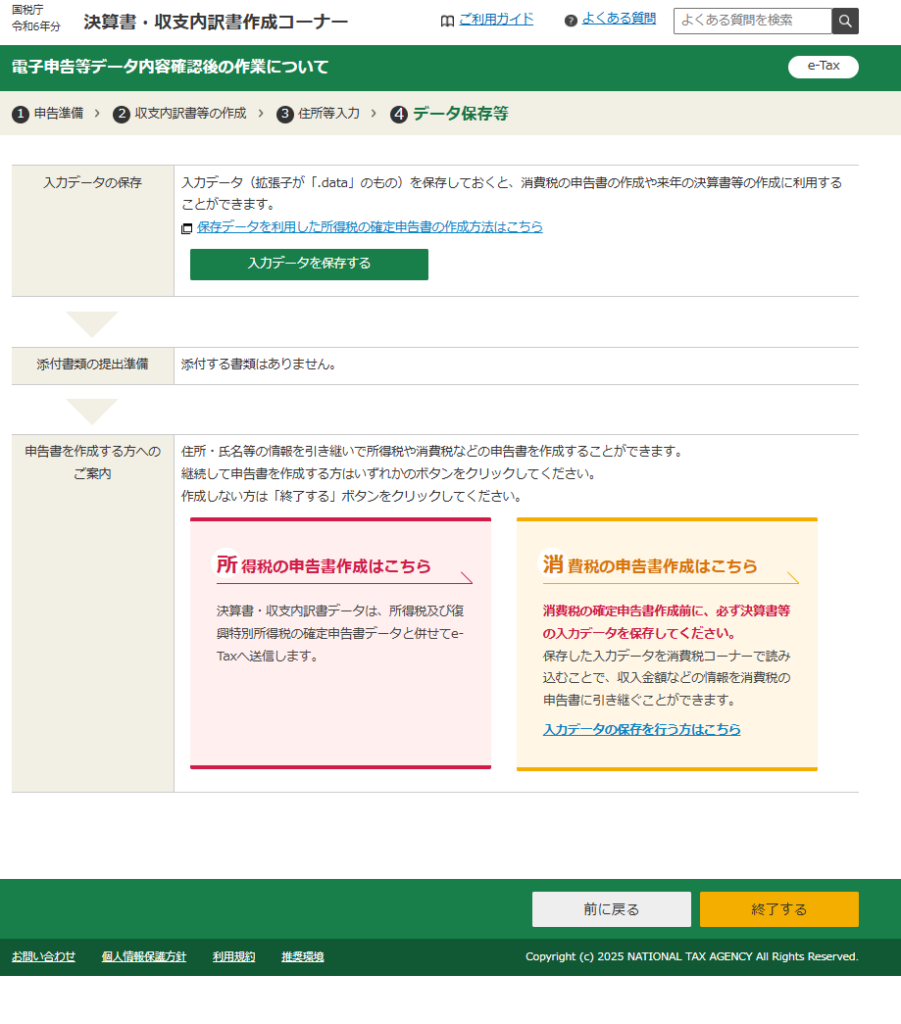Open the ご利用ガイド link

tap(496, 19)
